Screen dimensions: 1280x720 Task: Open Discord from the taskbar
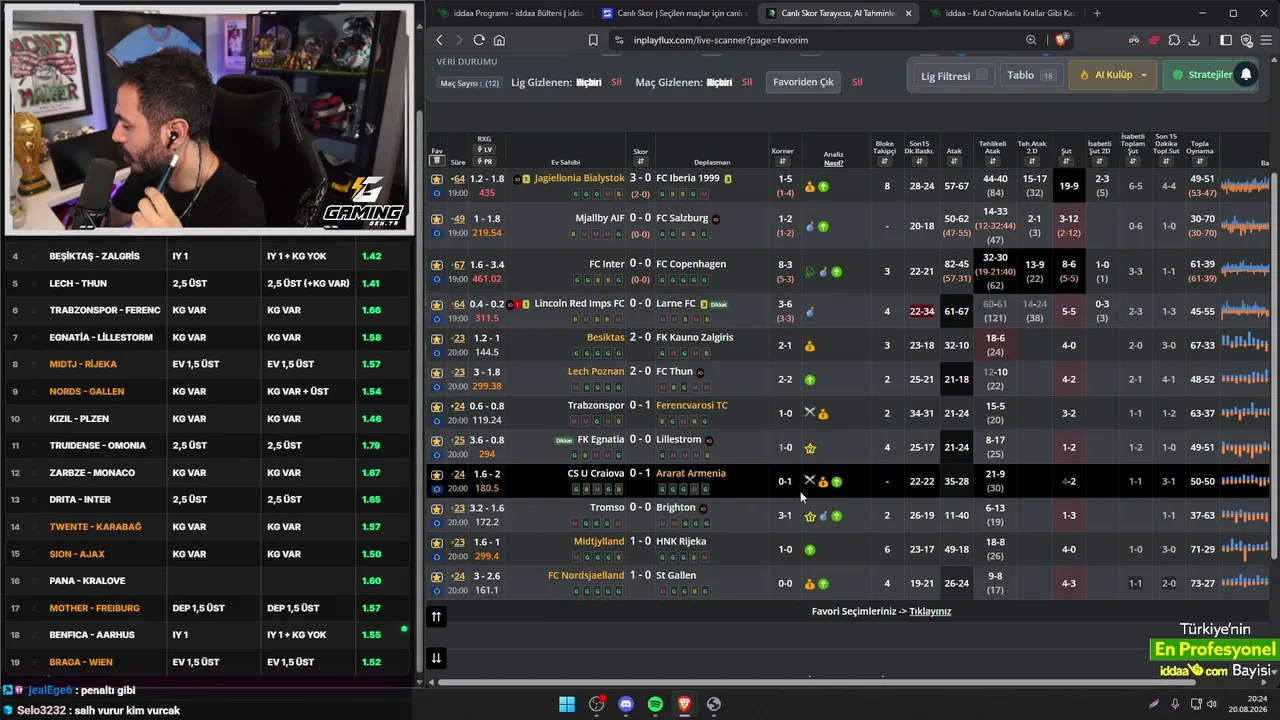click(x=626, y=704)
